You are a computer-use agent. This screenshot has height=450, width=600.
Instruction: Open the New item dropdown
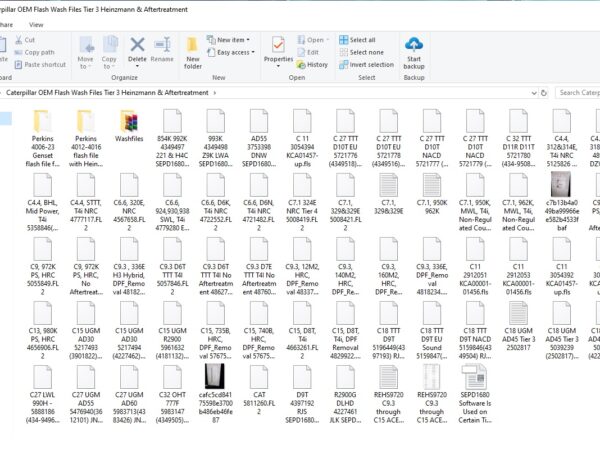tap(228, 40)
